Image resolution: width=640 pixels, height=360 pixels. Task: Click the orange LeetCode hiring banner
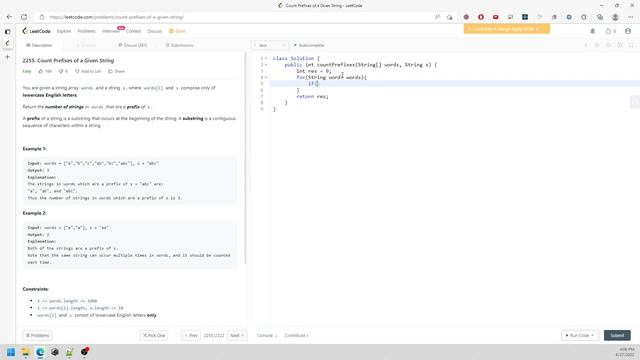click(x=507, y=29)
